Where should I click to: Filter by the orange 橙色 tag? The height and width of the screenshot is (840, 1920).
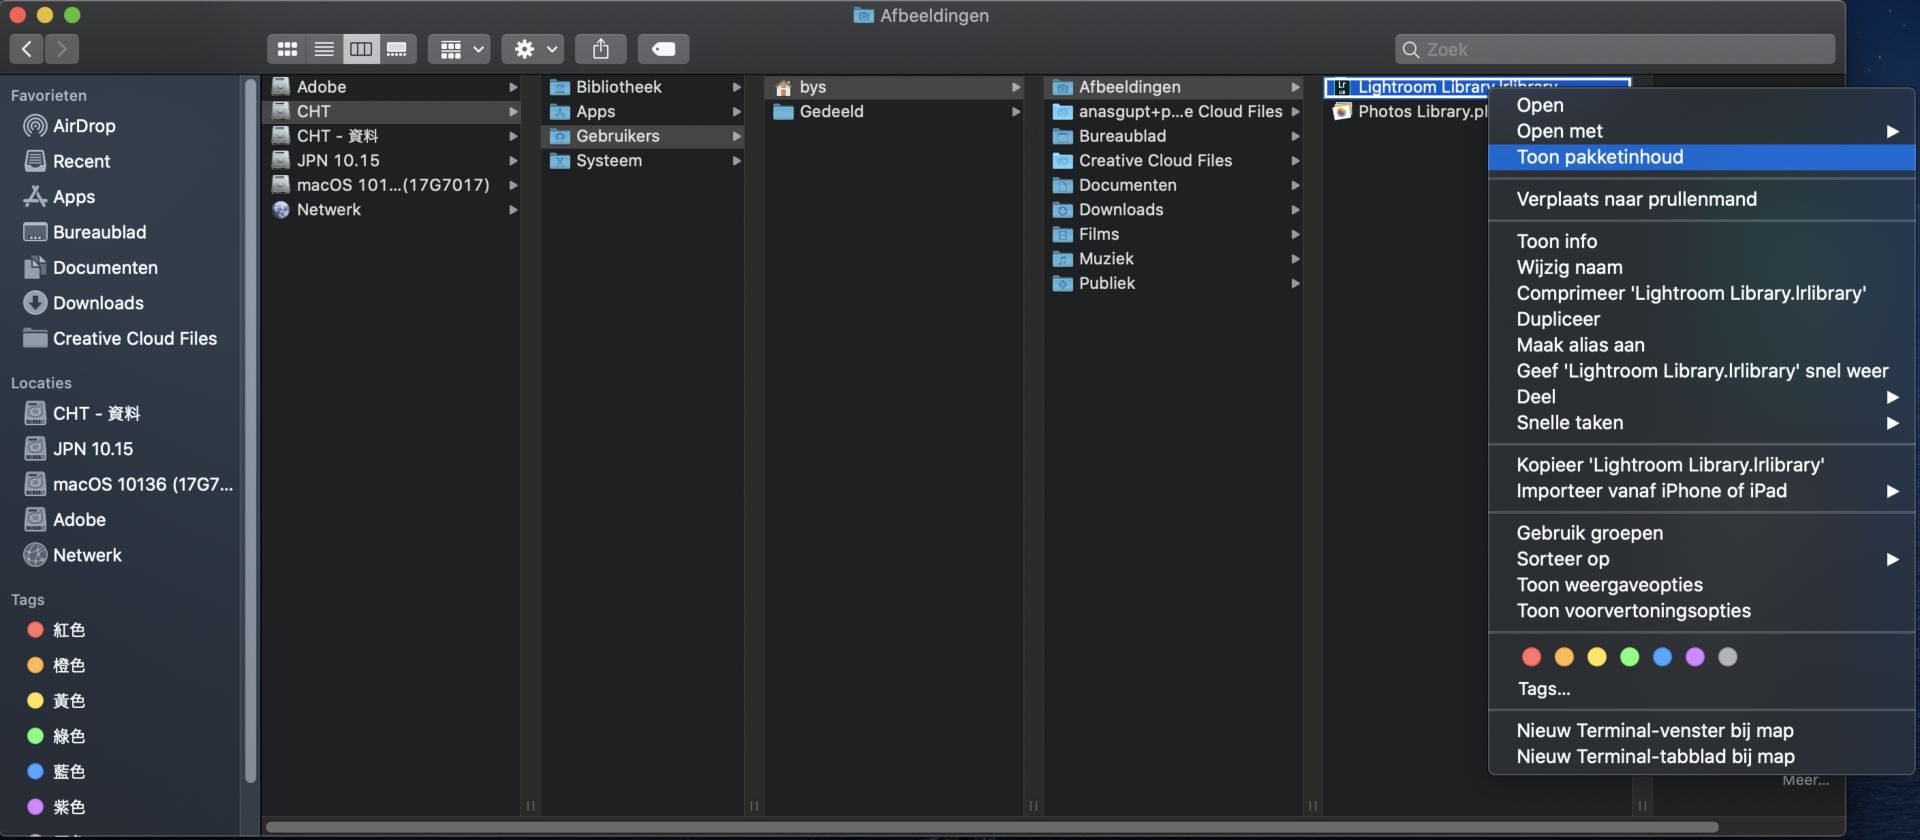(56, 665)
